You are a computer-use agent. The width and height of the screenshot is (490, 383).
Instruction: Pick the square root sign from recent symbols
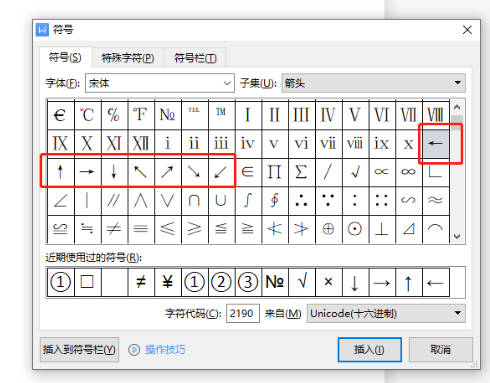coord(301,282)
